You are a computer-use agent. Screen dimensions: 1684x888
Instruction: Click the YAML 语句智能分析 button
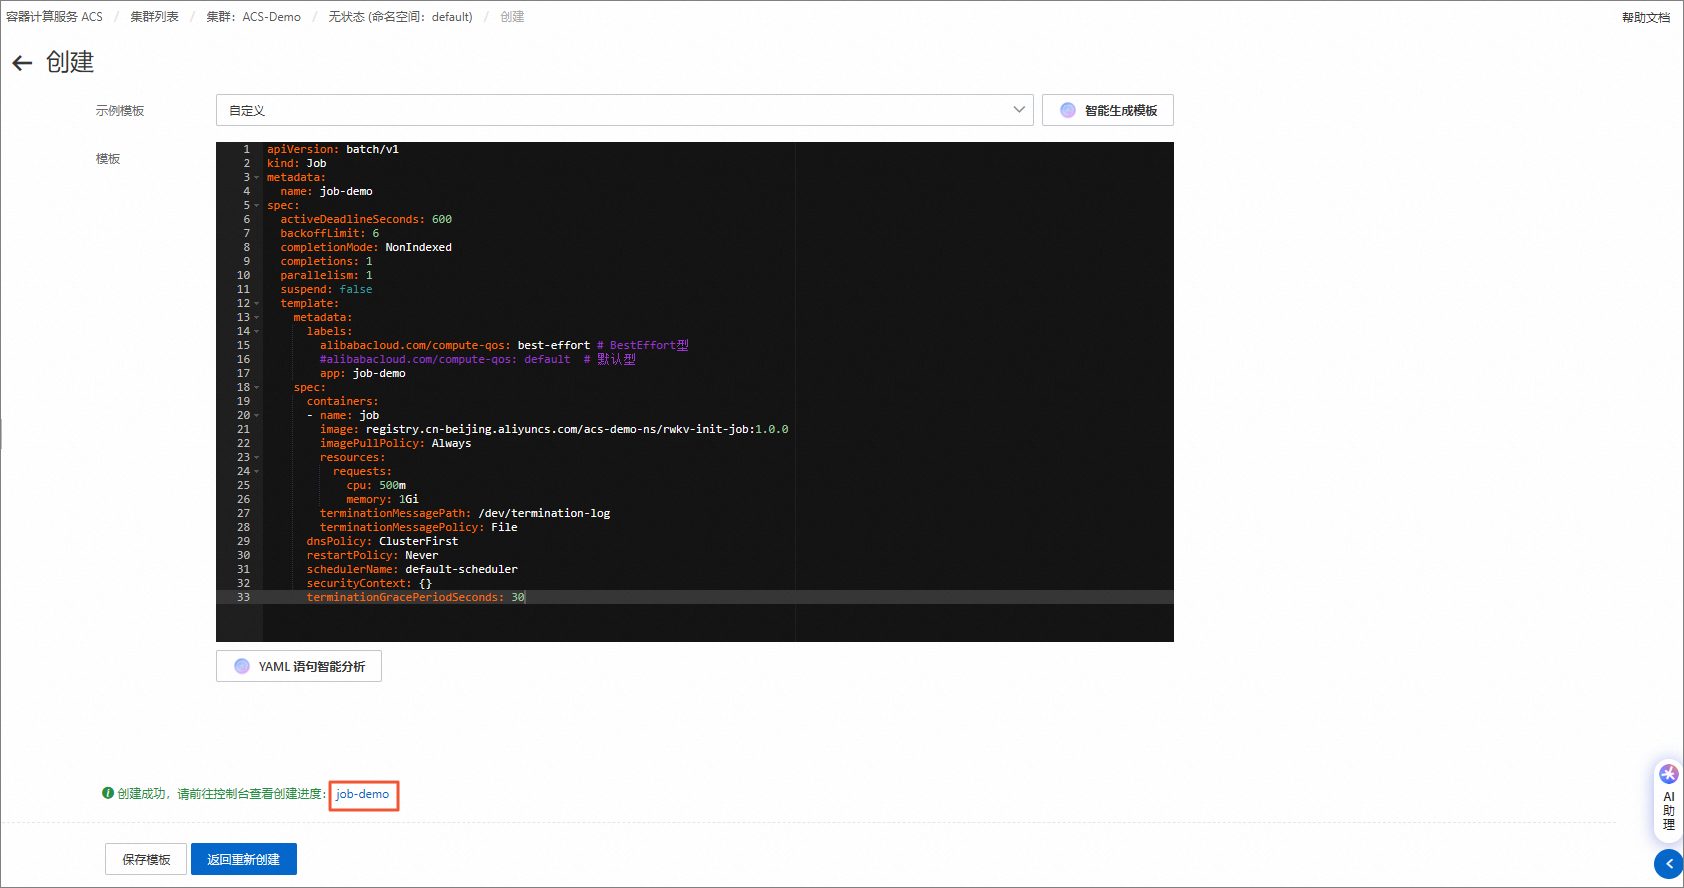(x=299, y=666)
